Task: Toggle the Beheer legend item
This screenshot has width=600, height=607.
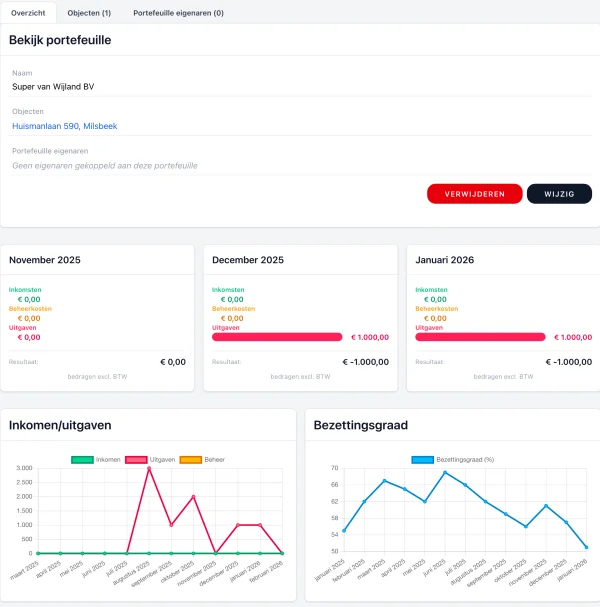Action: pyautogui.click(x=203, y=459)
